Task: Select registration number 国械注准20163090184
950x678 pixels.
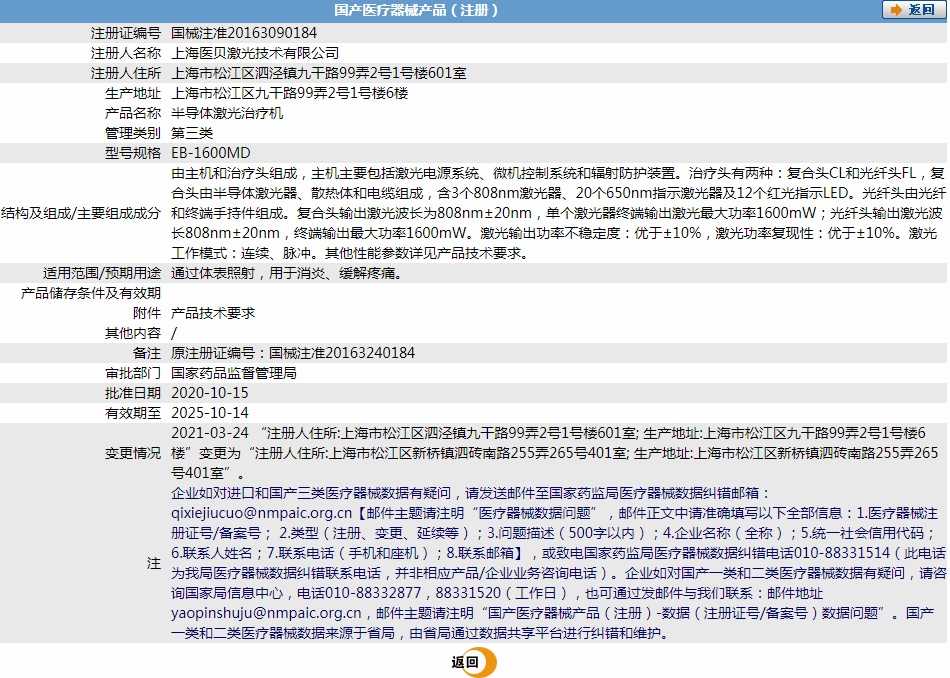Action: point(244,33)
